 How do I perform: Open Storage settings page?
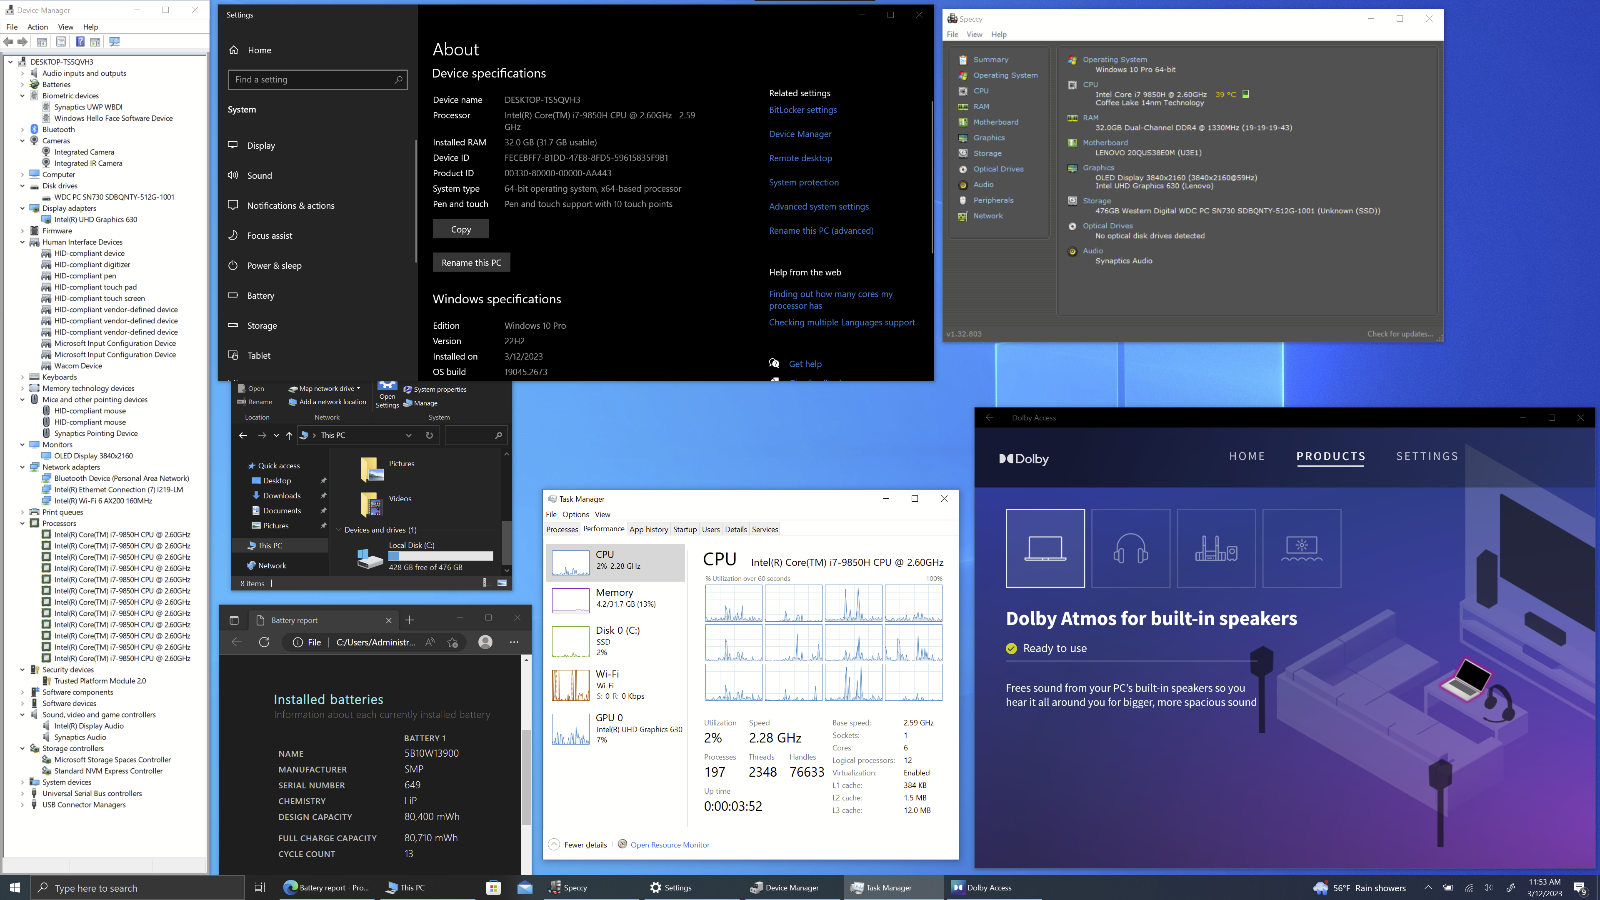coord(262,326)
